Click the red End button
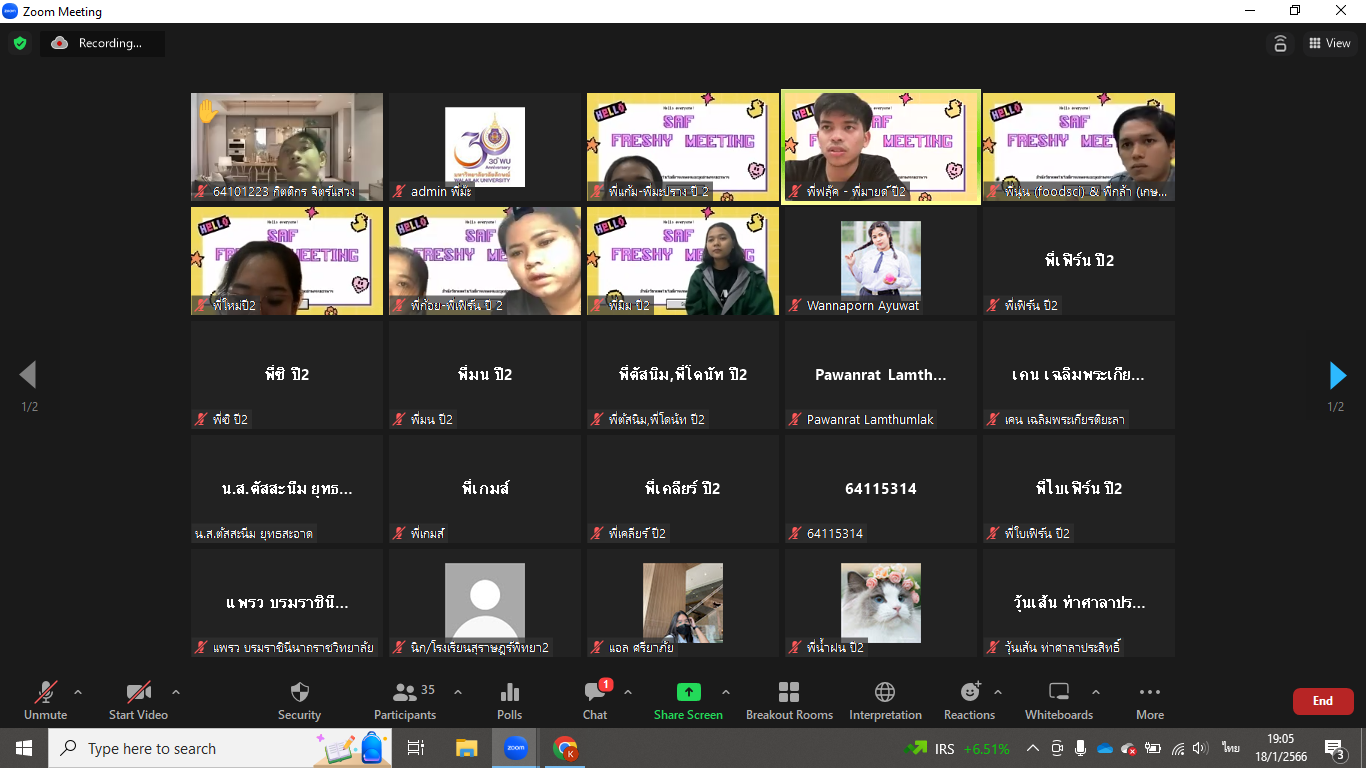The height and width of the screenshot is (768, 1366). [x=1322, y=701]
